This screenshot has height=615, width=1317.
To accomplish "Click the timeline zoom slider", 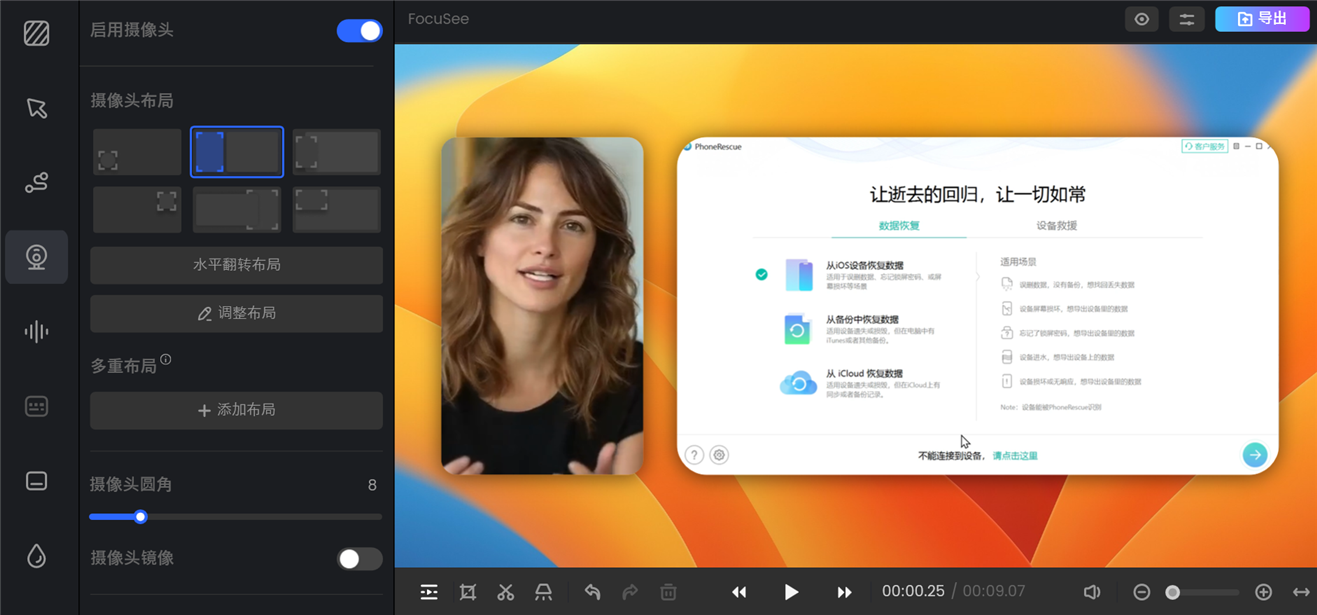I will point(1203,592).
